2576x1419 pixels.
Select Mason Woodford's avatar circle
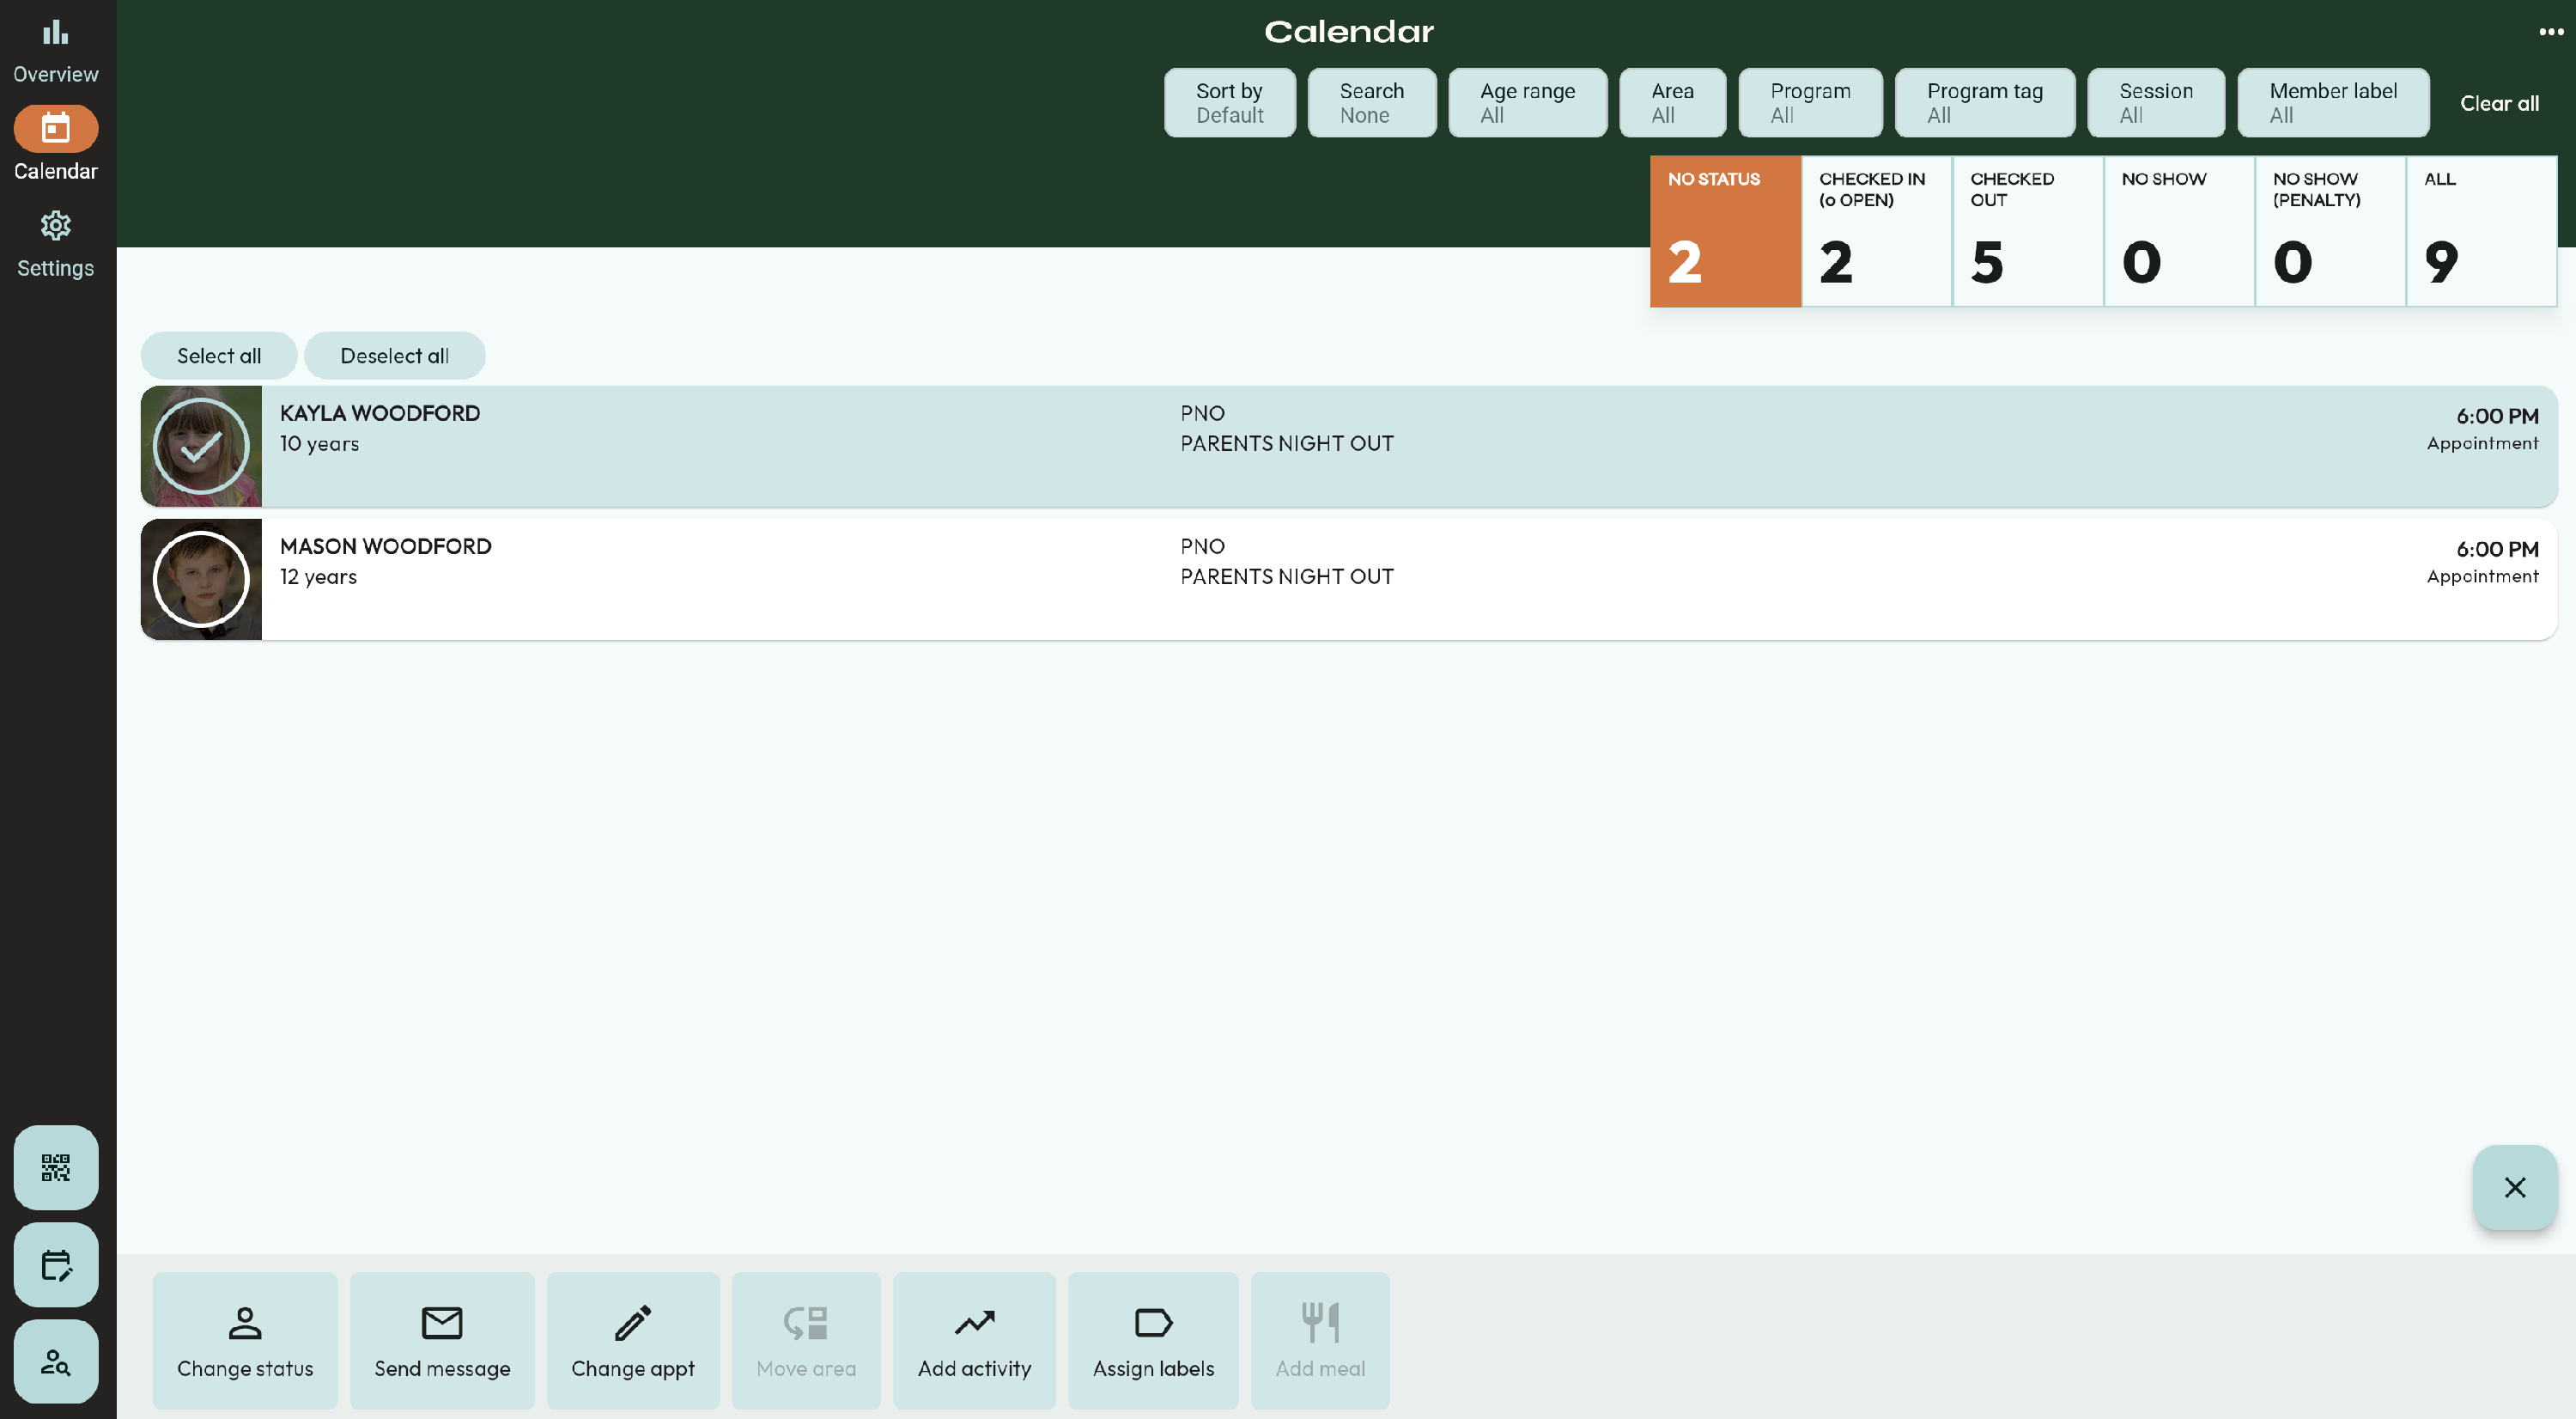pos(201,579)
